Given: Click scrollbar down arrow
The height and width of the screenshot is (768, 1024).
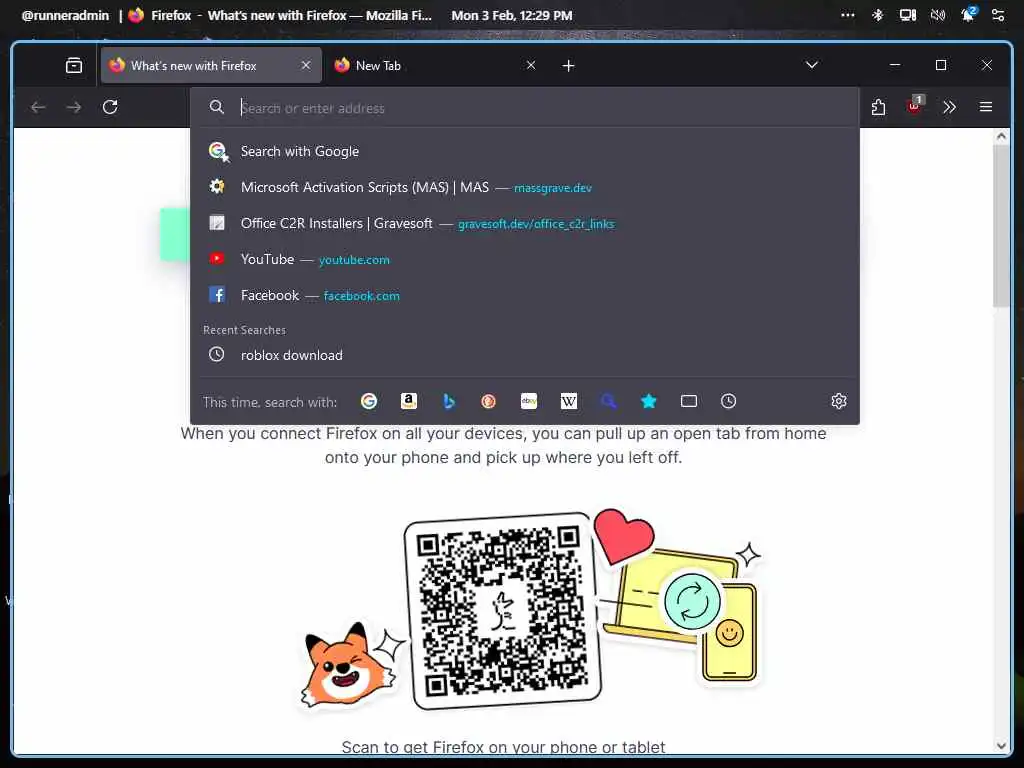Looking at the screenshot, I should click(1001, 745).
